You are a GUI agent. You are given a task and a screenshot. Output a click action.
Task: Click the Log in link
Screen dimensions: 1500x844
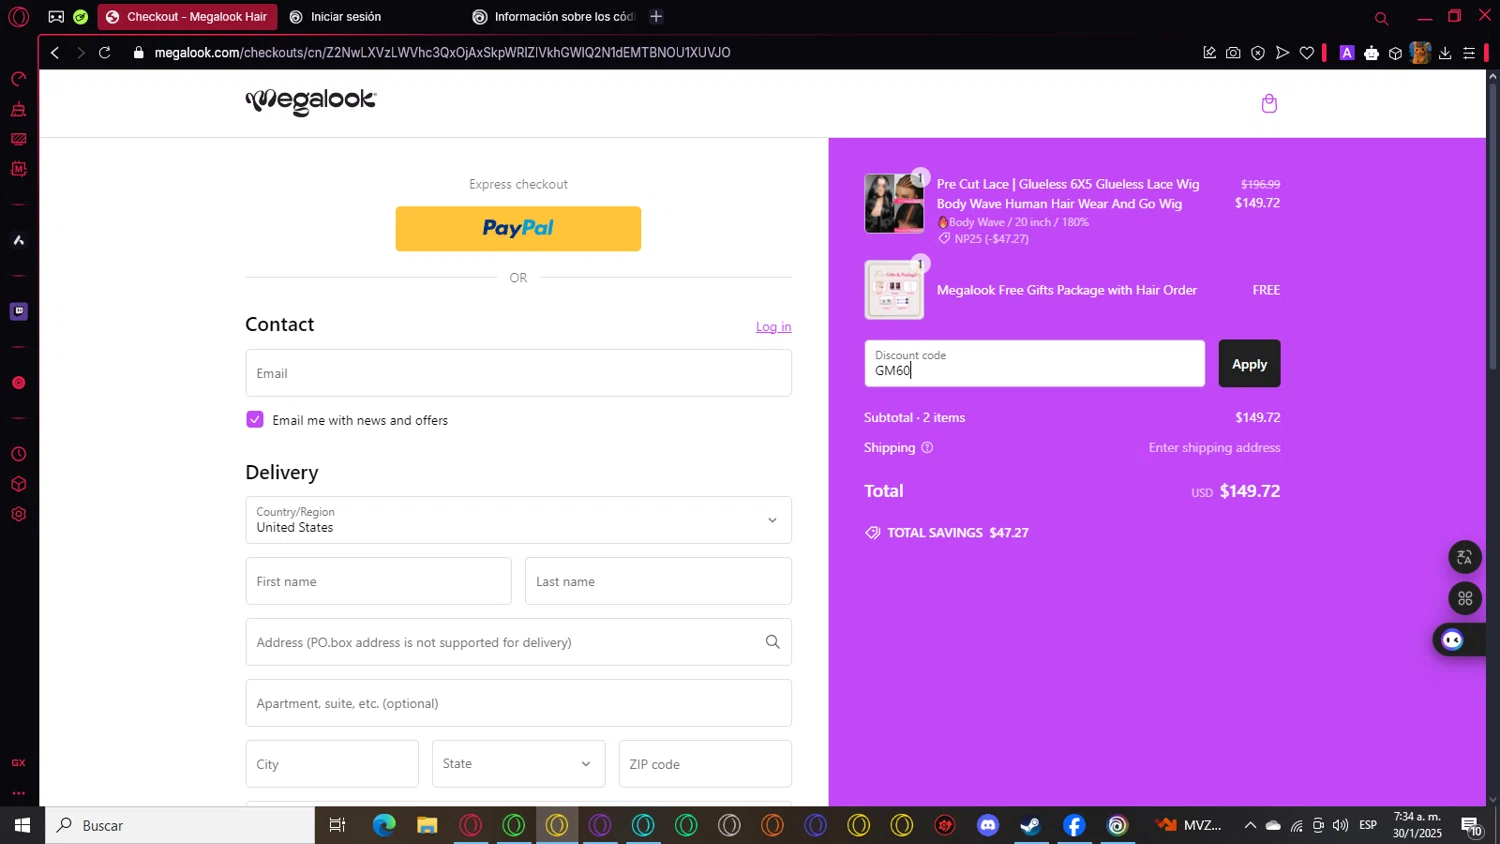coord(773,327)
